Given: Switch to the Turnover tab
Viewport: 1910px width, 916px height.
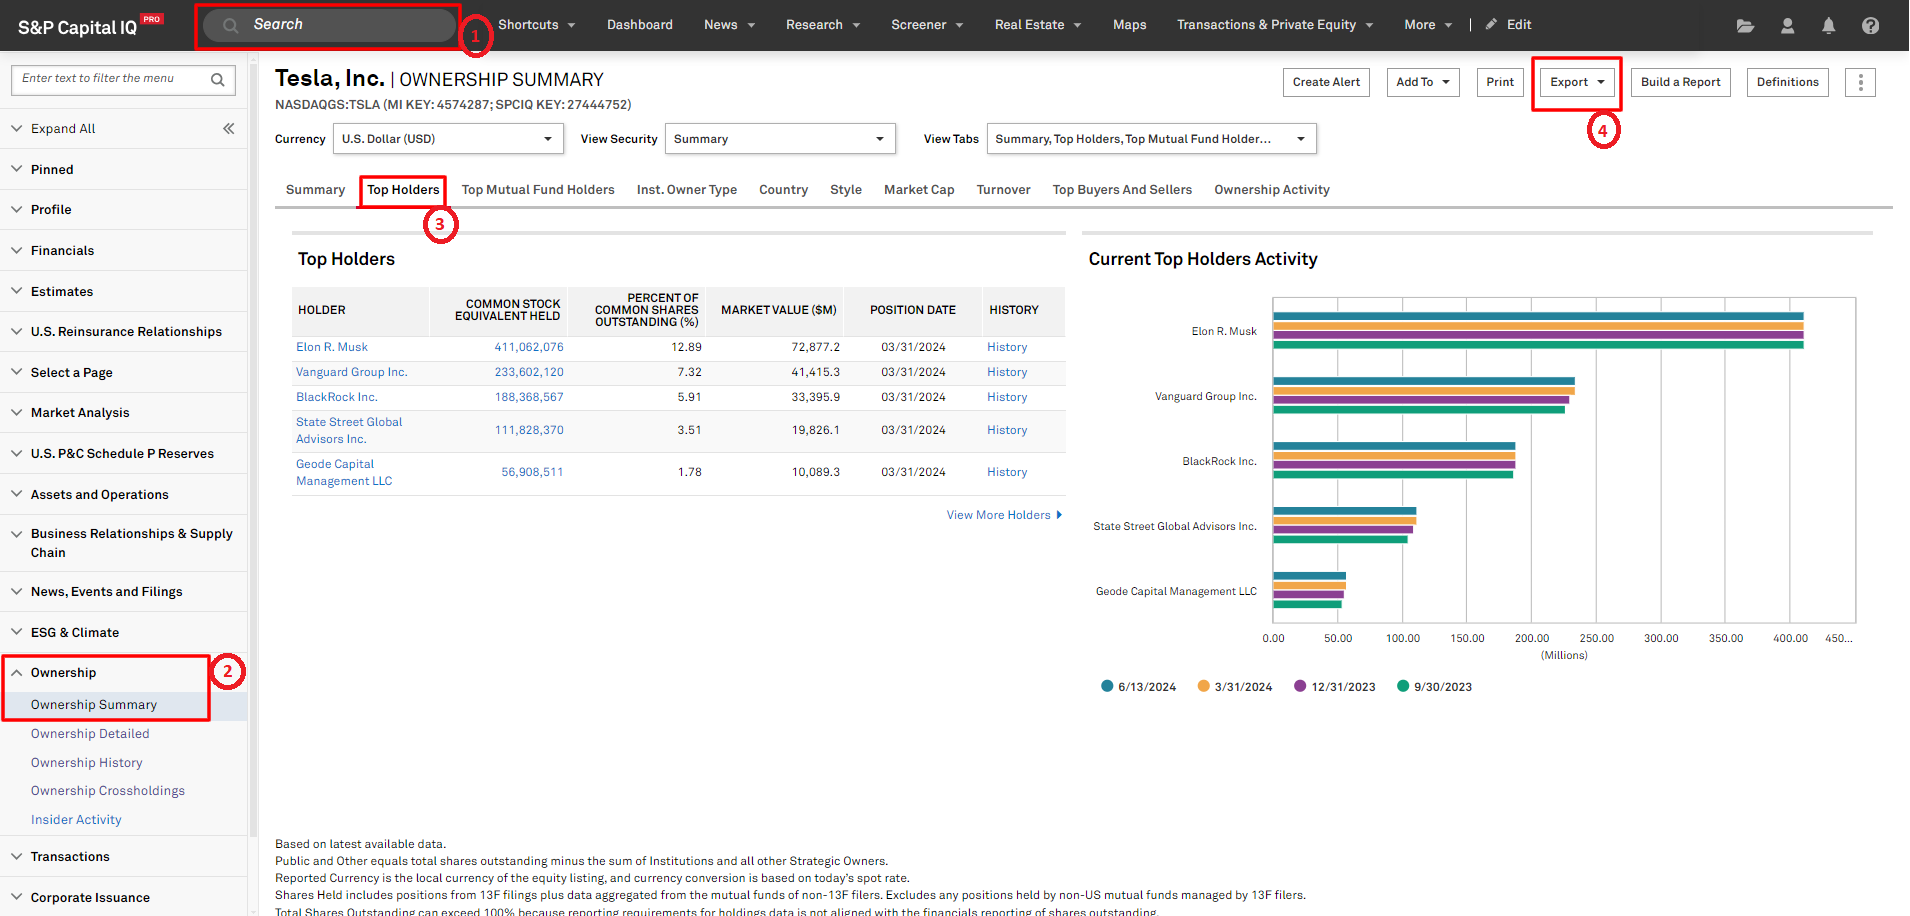Looking at the screenshot, I should pos(1003,190).
